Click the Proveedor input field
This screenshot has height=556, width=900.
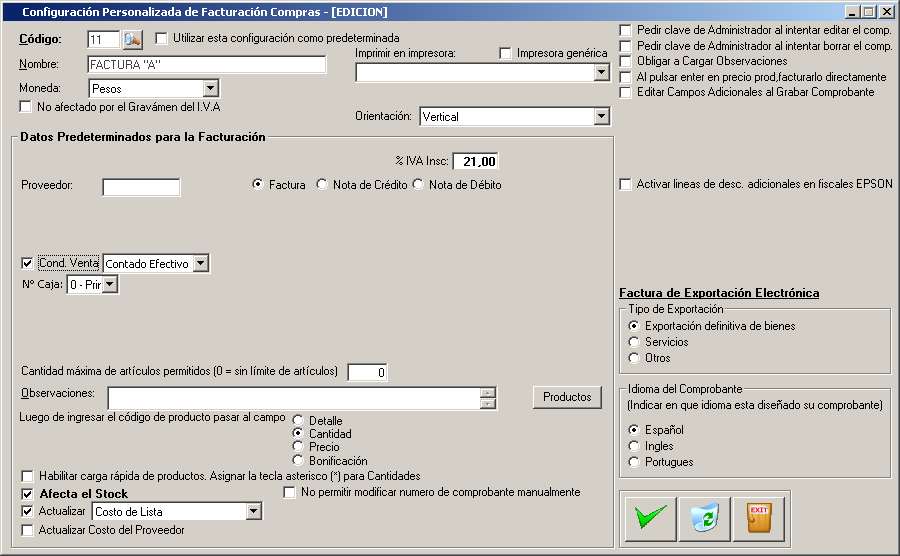[141, 187]
